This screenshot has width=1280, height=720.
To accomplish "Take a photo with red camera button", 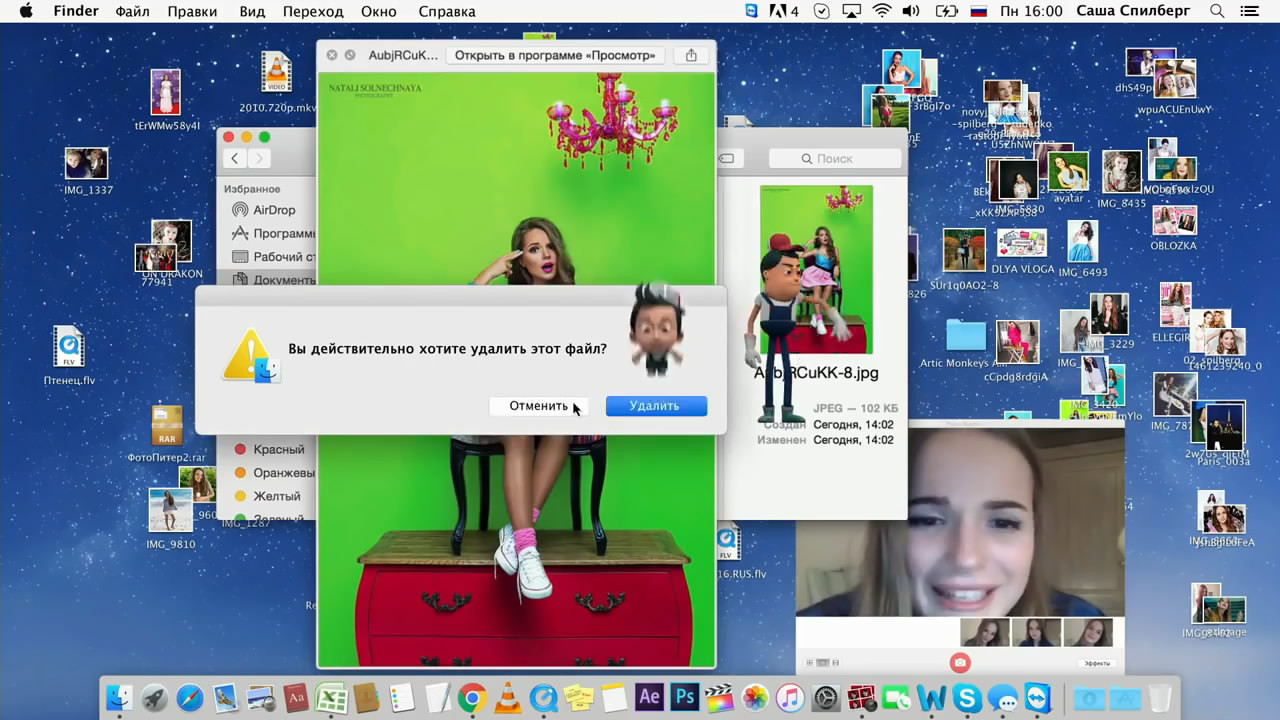I will (x=960, y=662).
